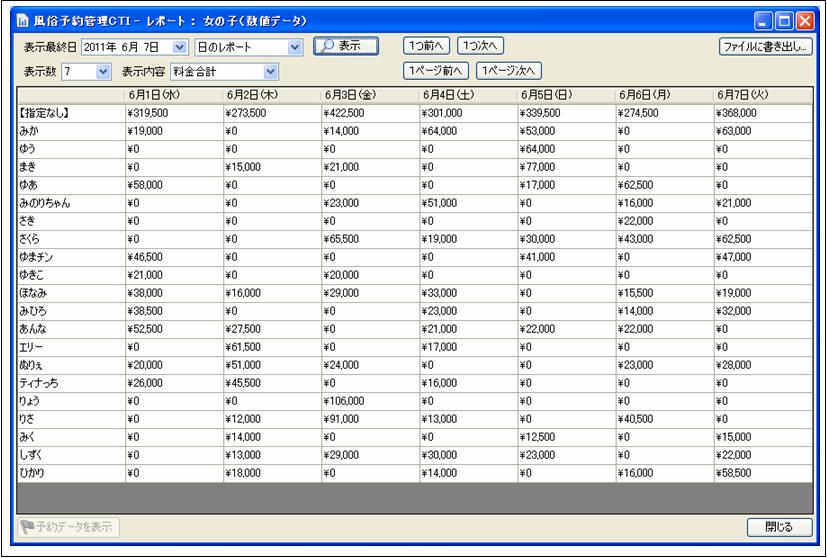Open the 表示最終日 date dropdown

coord(179,47)
